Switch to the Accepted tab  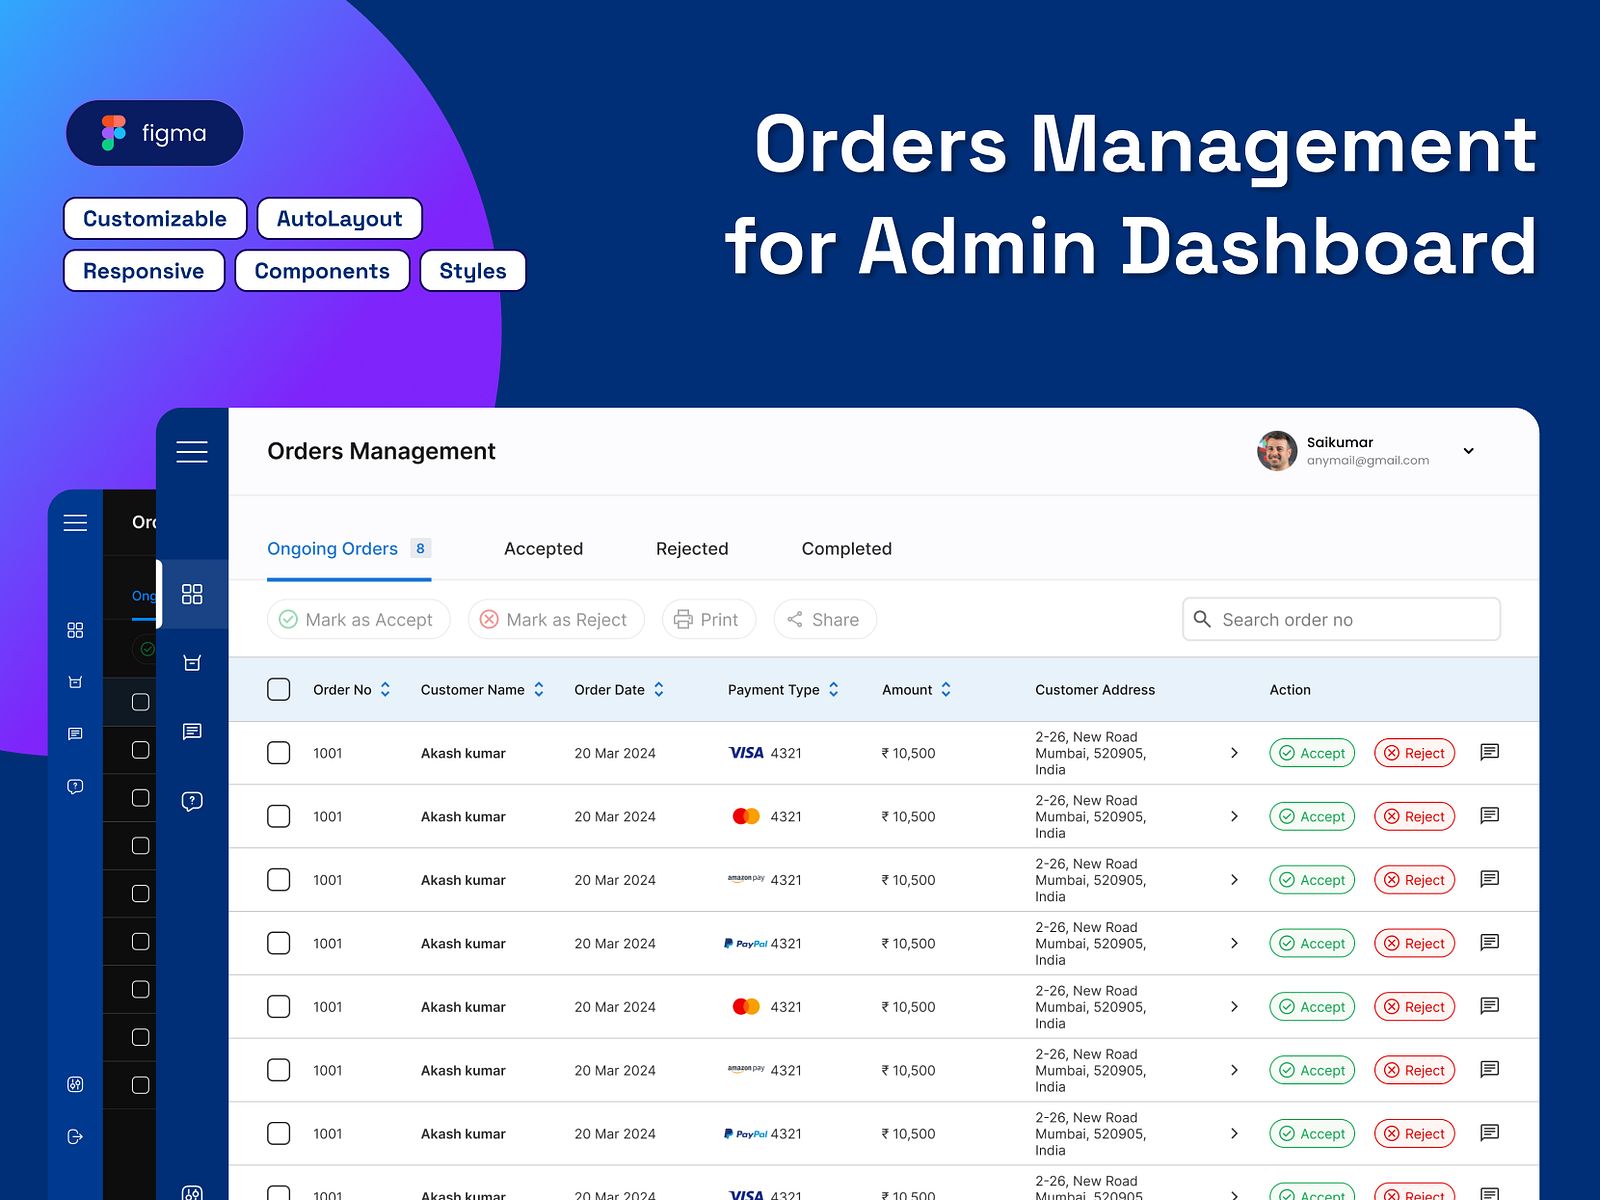(x=543, y=548)
